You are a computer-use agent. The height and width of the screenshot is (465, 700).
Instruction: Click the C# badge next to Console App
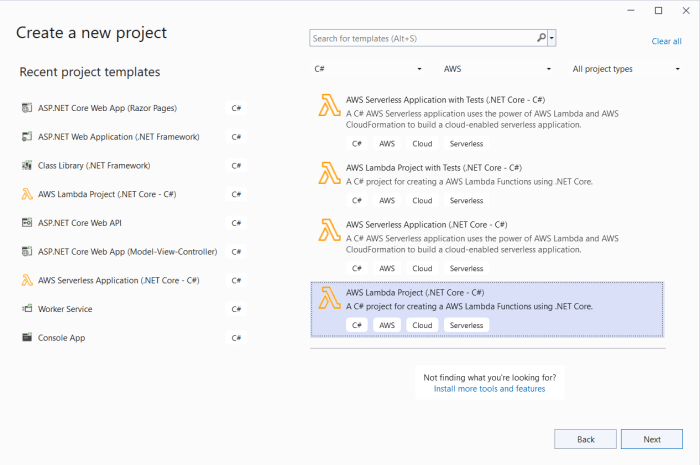tap(236, 338)
